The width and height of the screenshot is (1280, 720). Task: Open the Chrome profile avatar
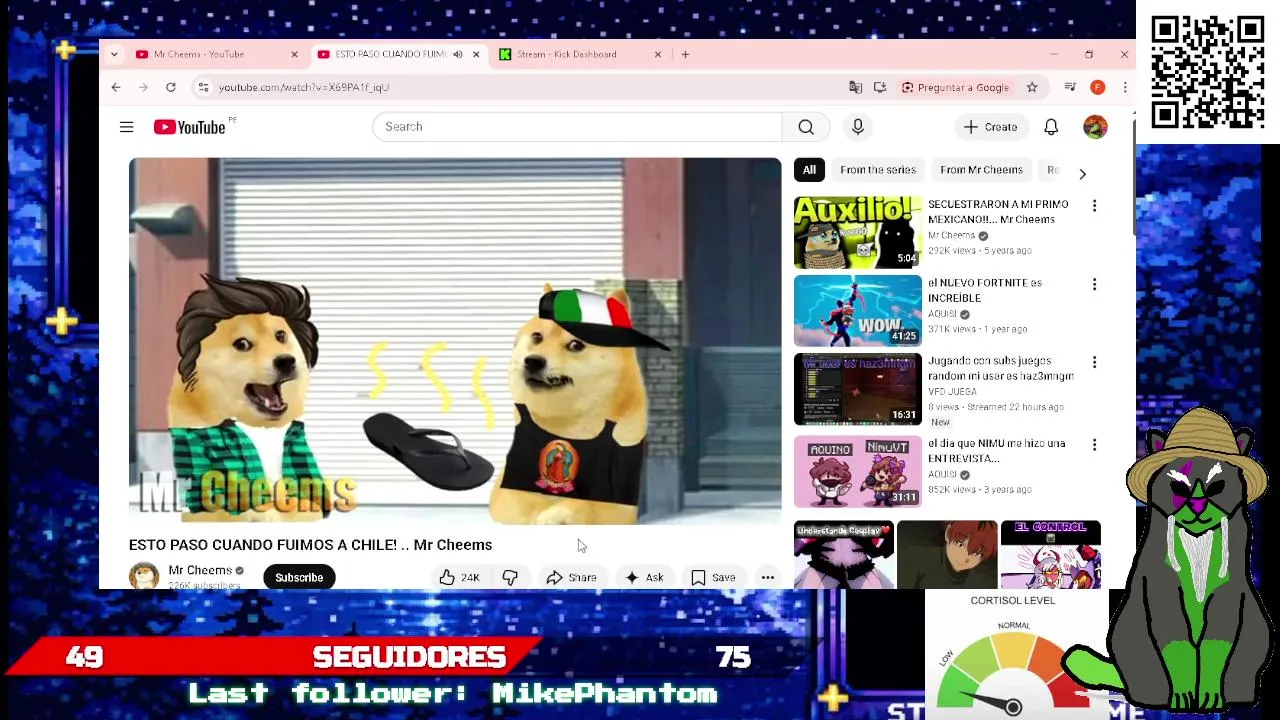[1097, 87]
